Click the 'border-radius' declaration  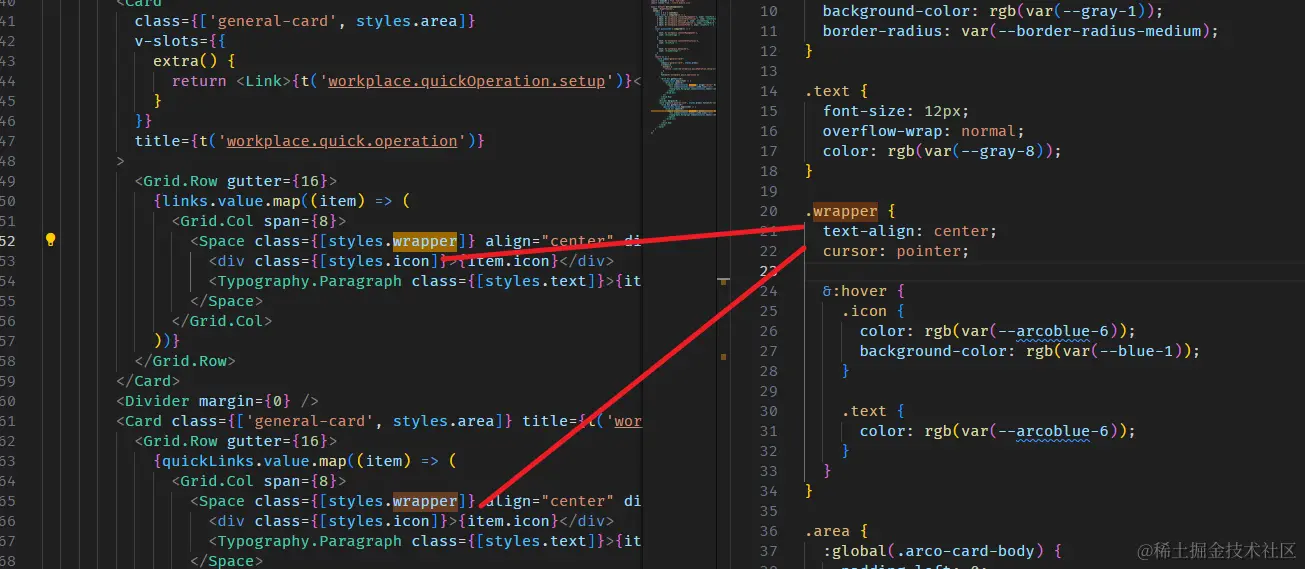[1021, 31]
